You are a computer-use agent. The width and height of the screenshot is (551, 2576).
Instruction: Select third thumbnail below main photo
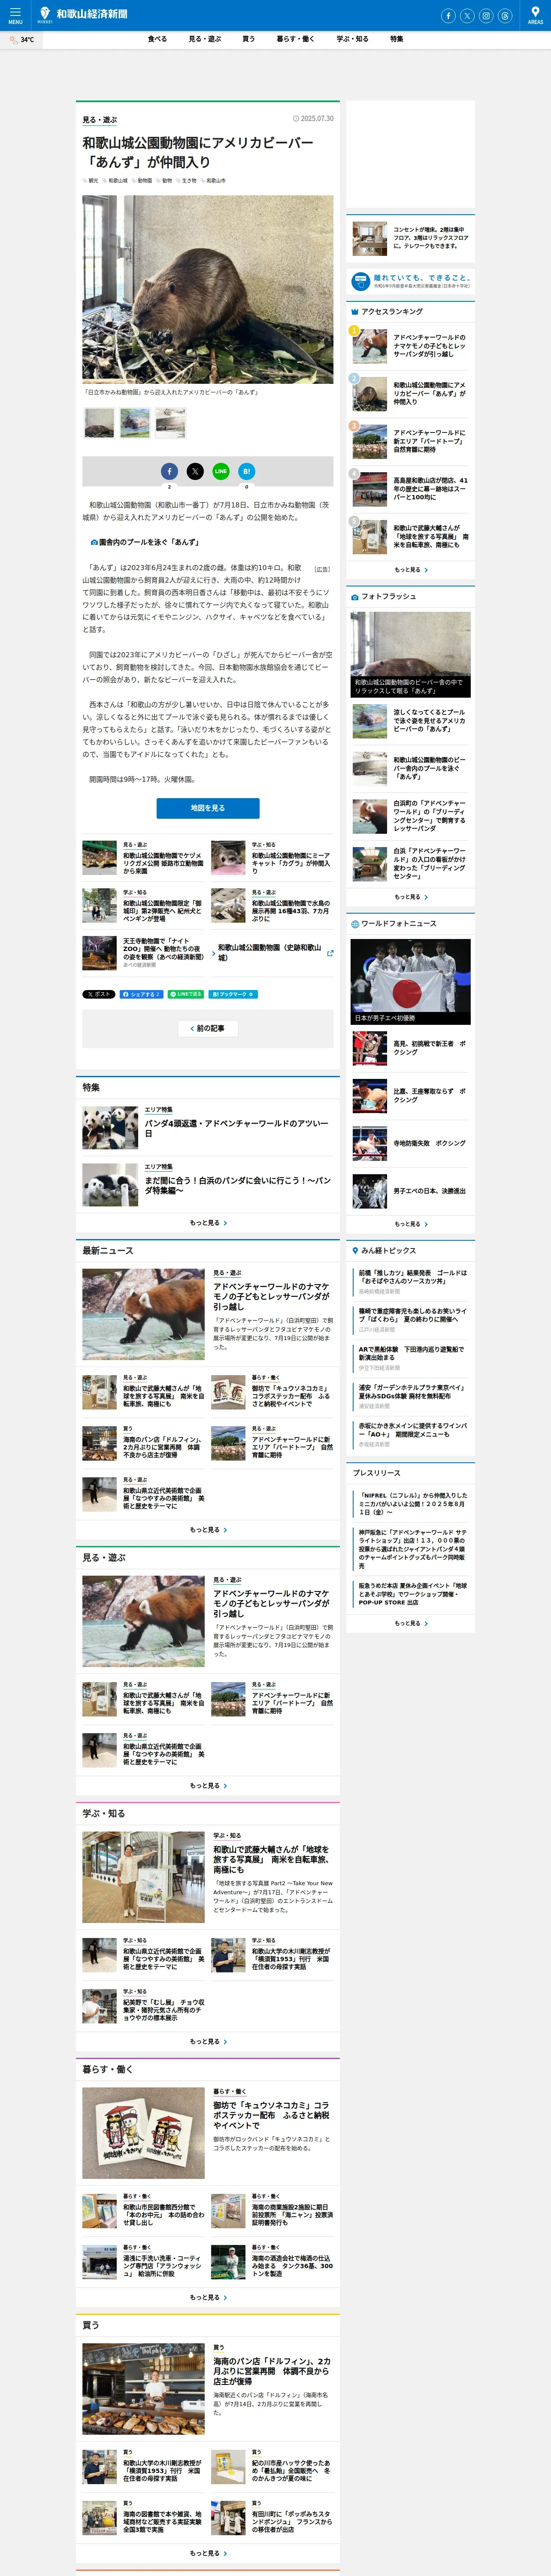pos(171,423)
